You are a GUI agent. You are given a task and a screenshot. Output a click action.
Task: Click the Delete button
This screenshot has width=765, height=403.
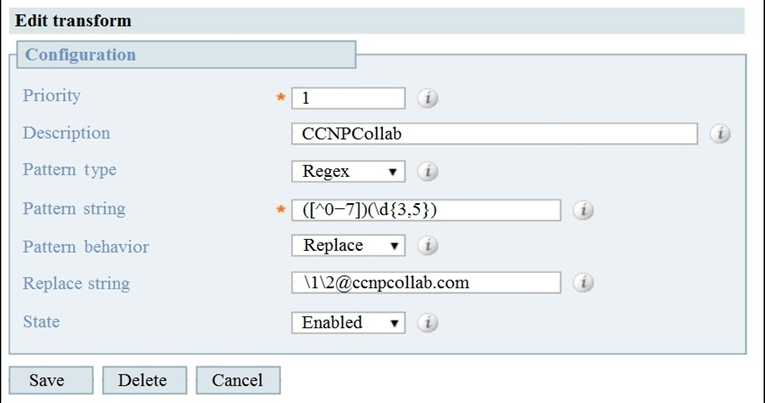click(144, 380)
